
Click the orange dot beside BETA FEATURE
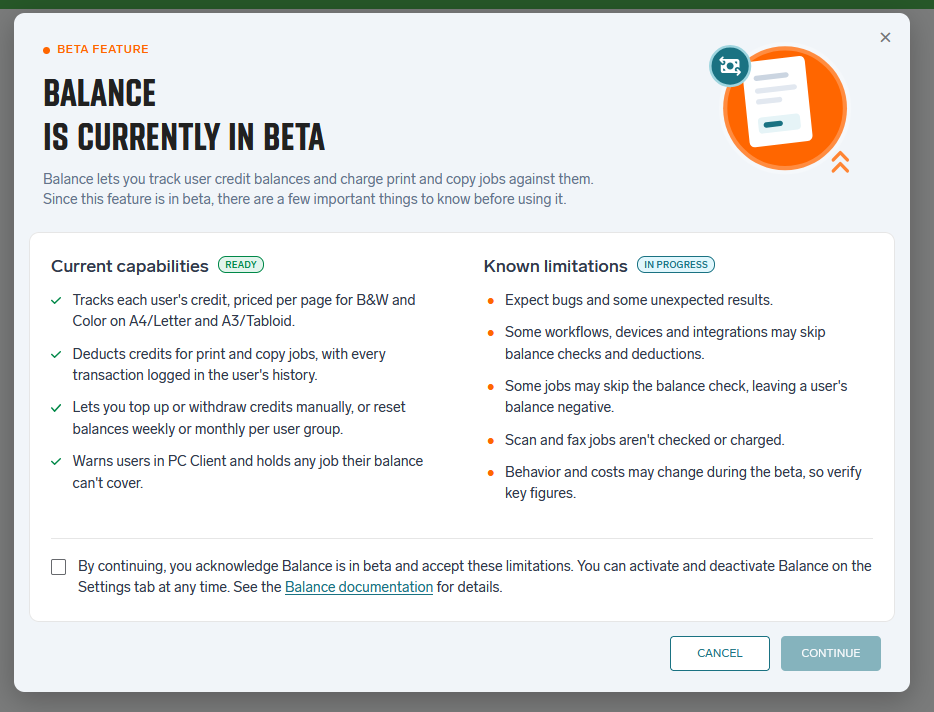46,50
